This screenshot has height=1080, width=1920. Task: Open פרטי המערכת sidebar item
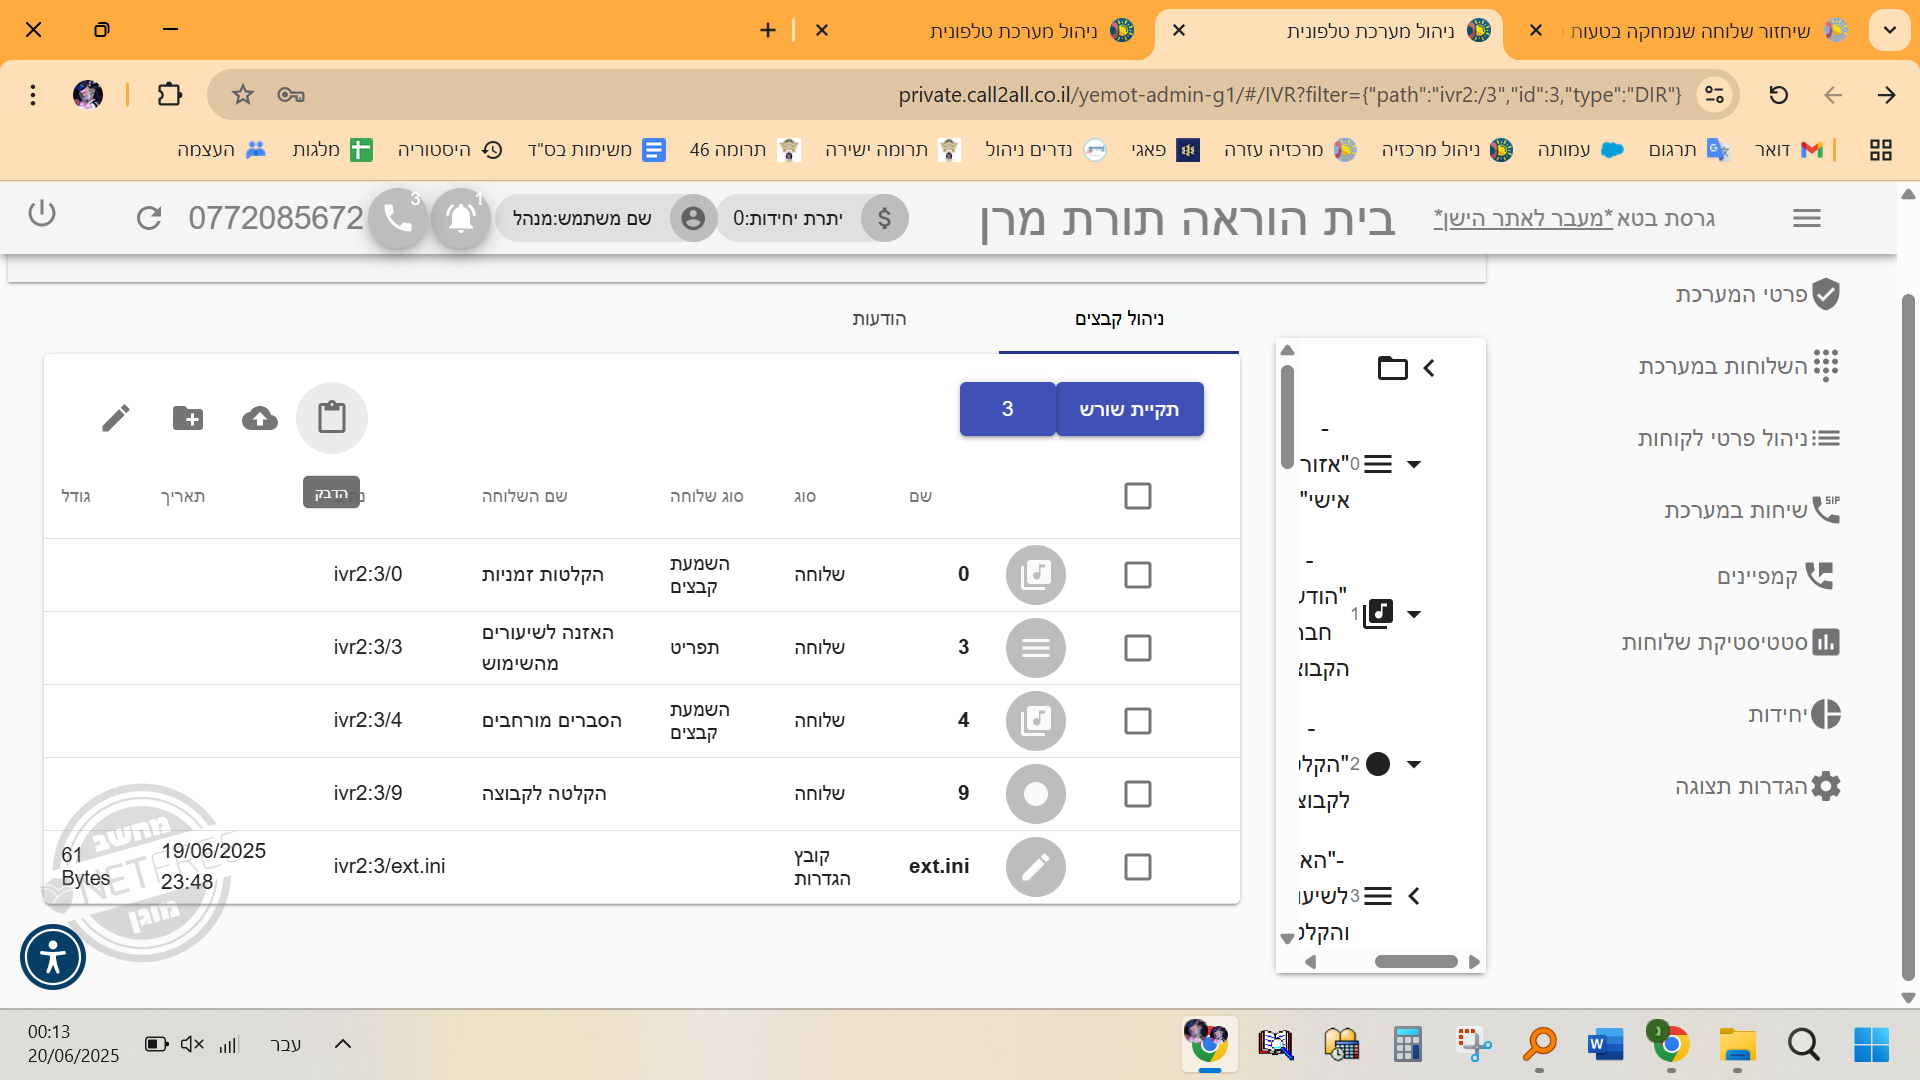(x=1758, y=294)
